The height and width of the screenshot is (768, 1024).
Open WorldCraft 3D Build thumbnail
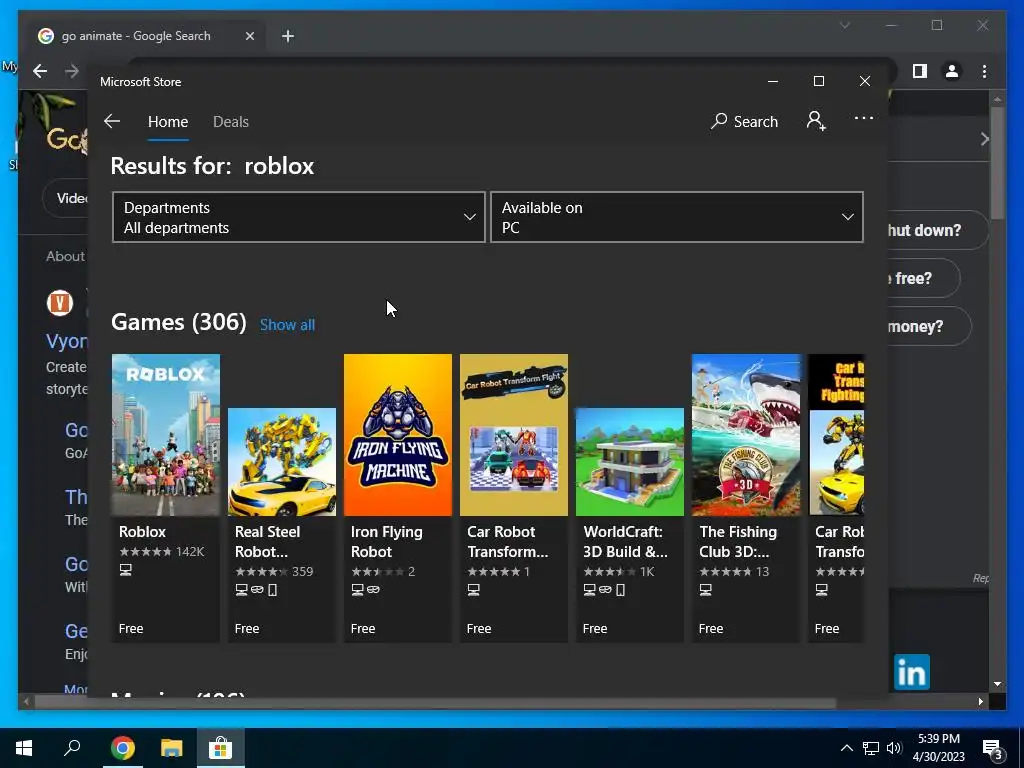point(630,462)
